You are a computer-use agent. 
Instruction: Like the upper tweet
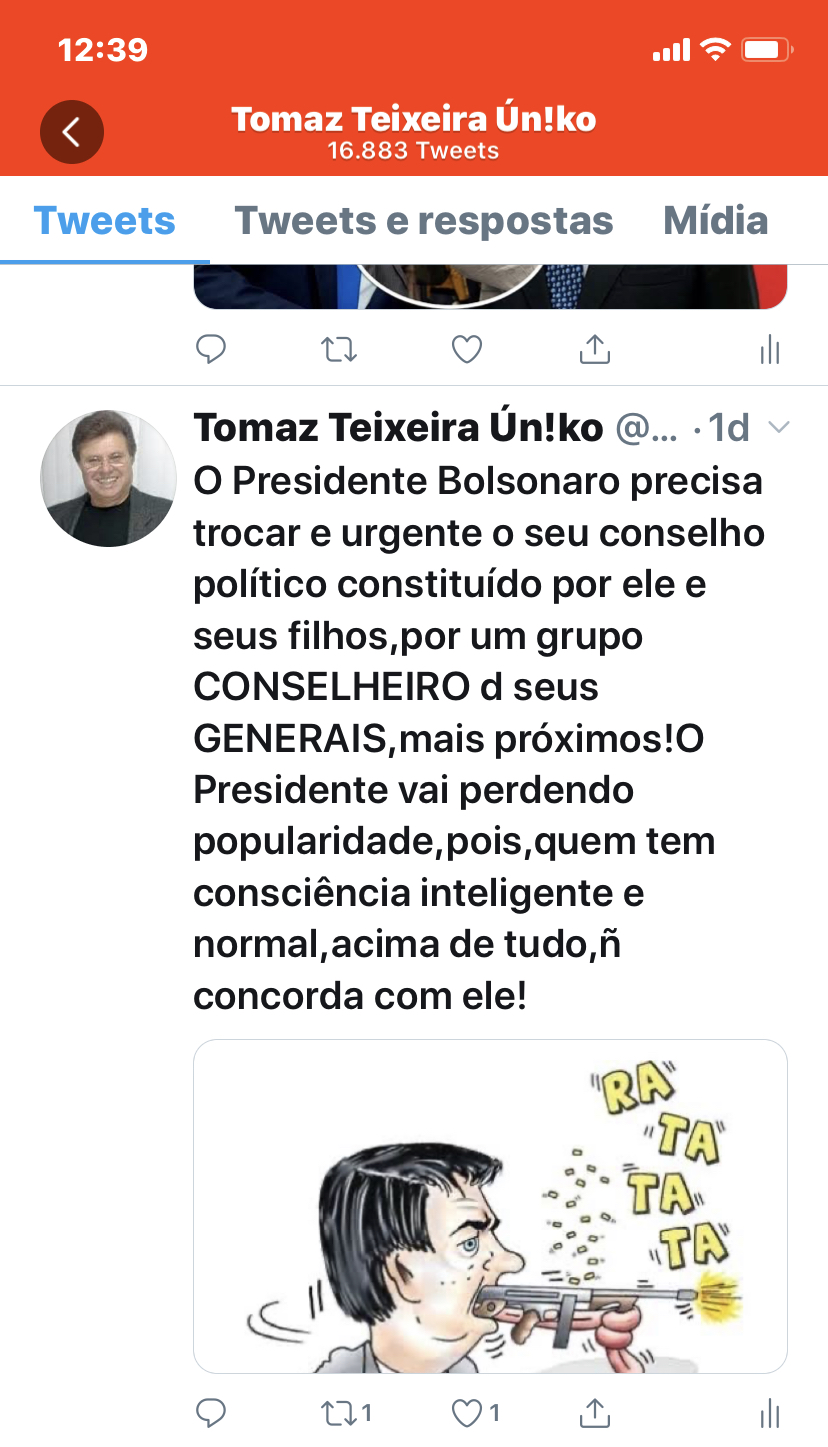point(467,349)
